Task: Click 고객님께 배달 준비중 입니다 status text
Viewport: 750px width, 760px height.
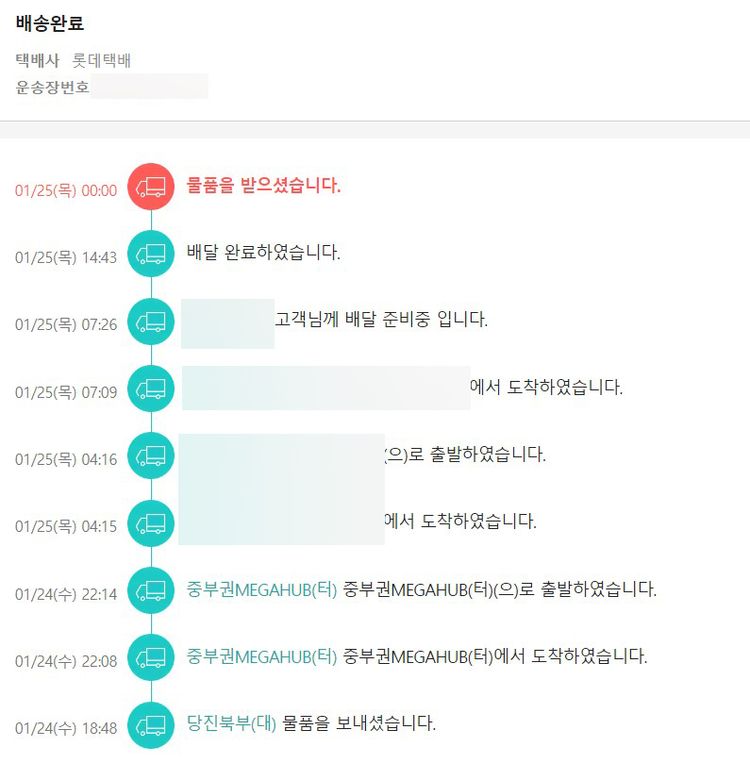Action: (x=382, y=320)
